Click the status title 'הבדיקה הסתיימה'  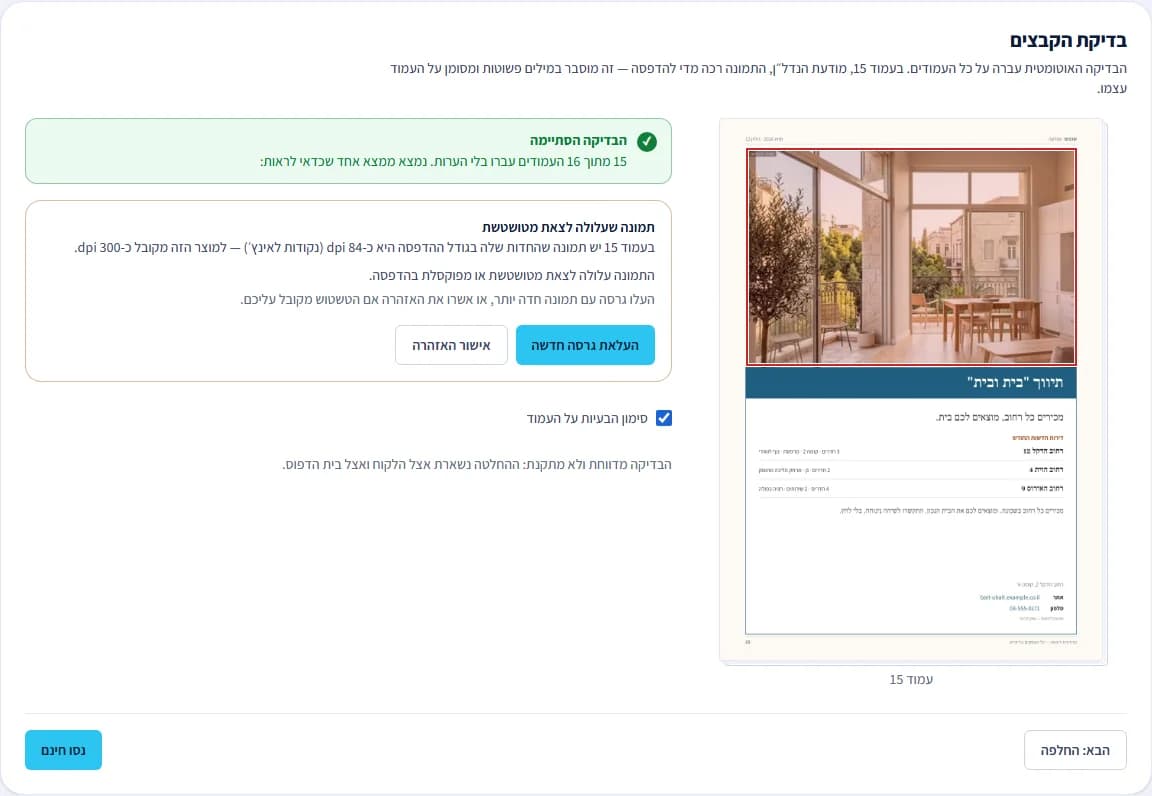[x=578, y=140]
